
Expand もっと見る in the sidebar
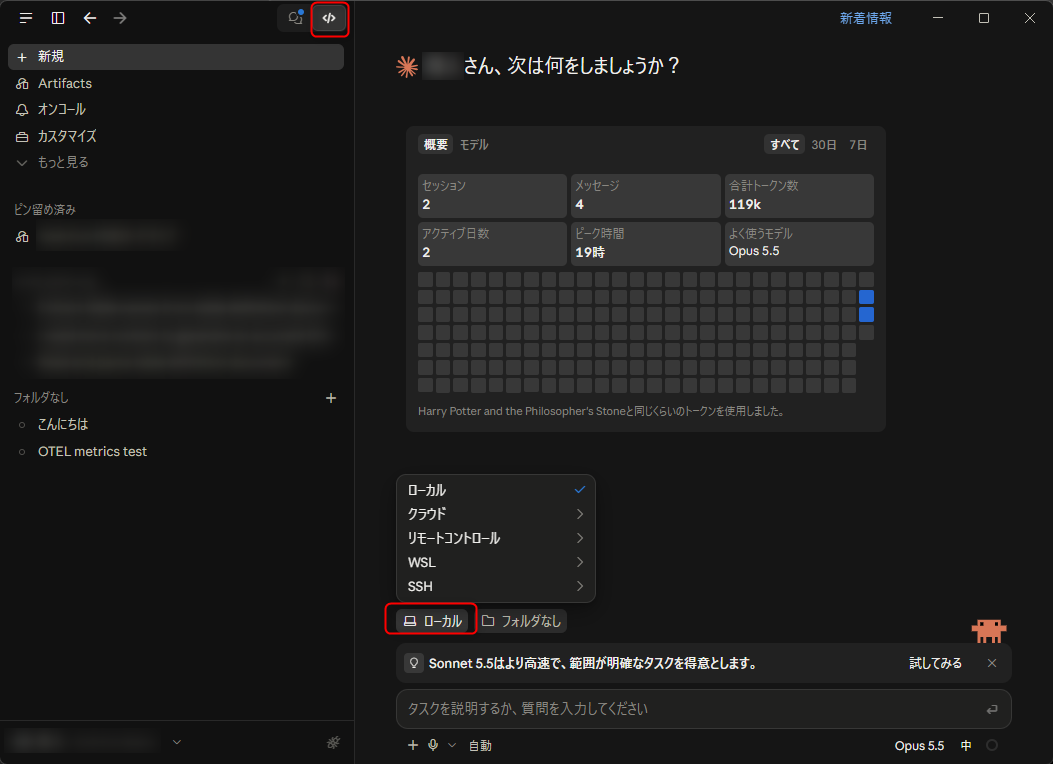(62, 162)
